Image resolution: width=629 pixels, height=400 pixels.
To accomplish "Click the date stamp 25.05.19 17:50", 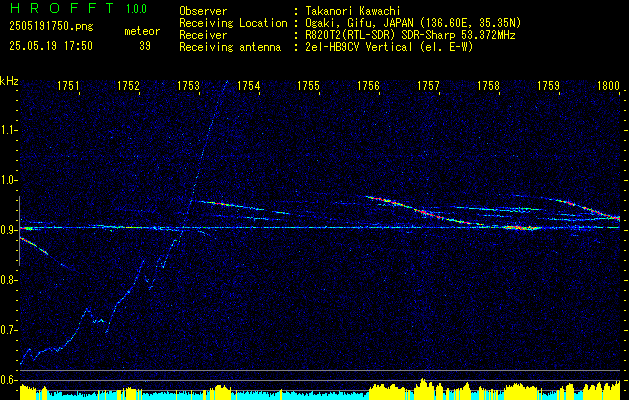I will click(x=51, y=46).
